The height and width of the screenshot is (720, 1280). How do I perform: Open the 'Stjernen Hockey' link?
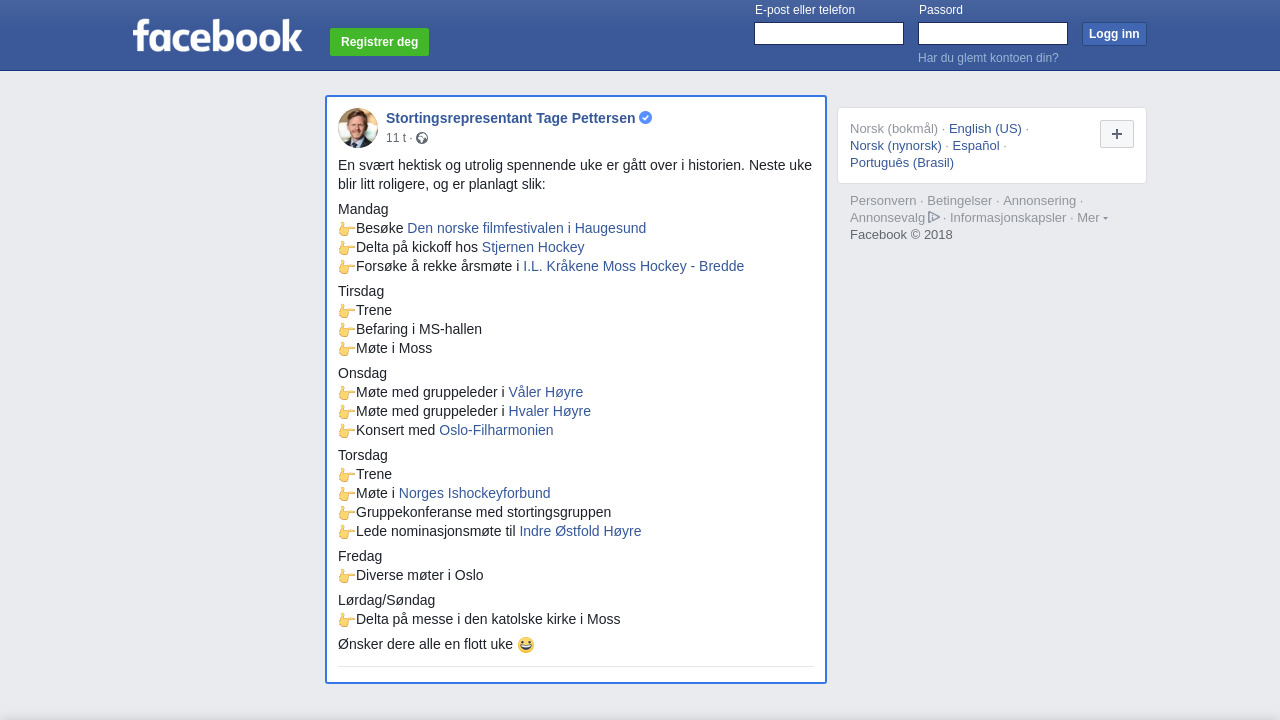pyautogui.click(x=533, y=247)
